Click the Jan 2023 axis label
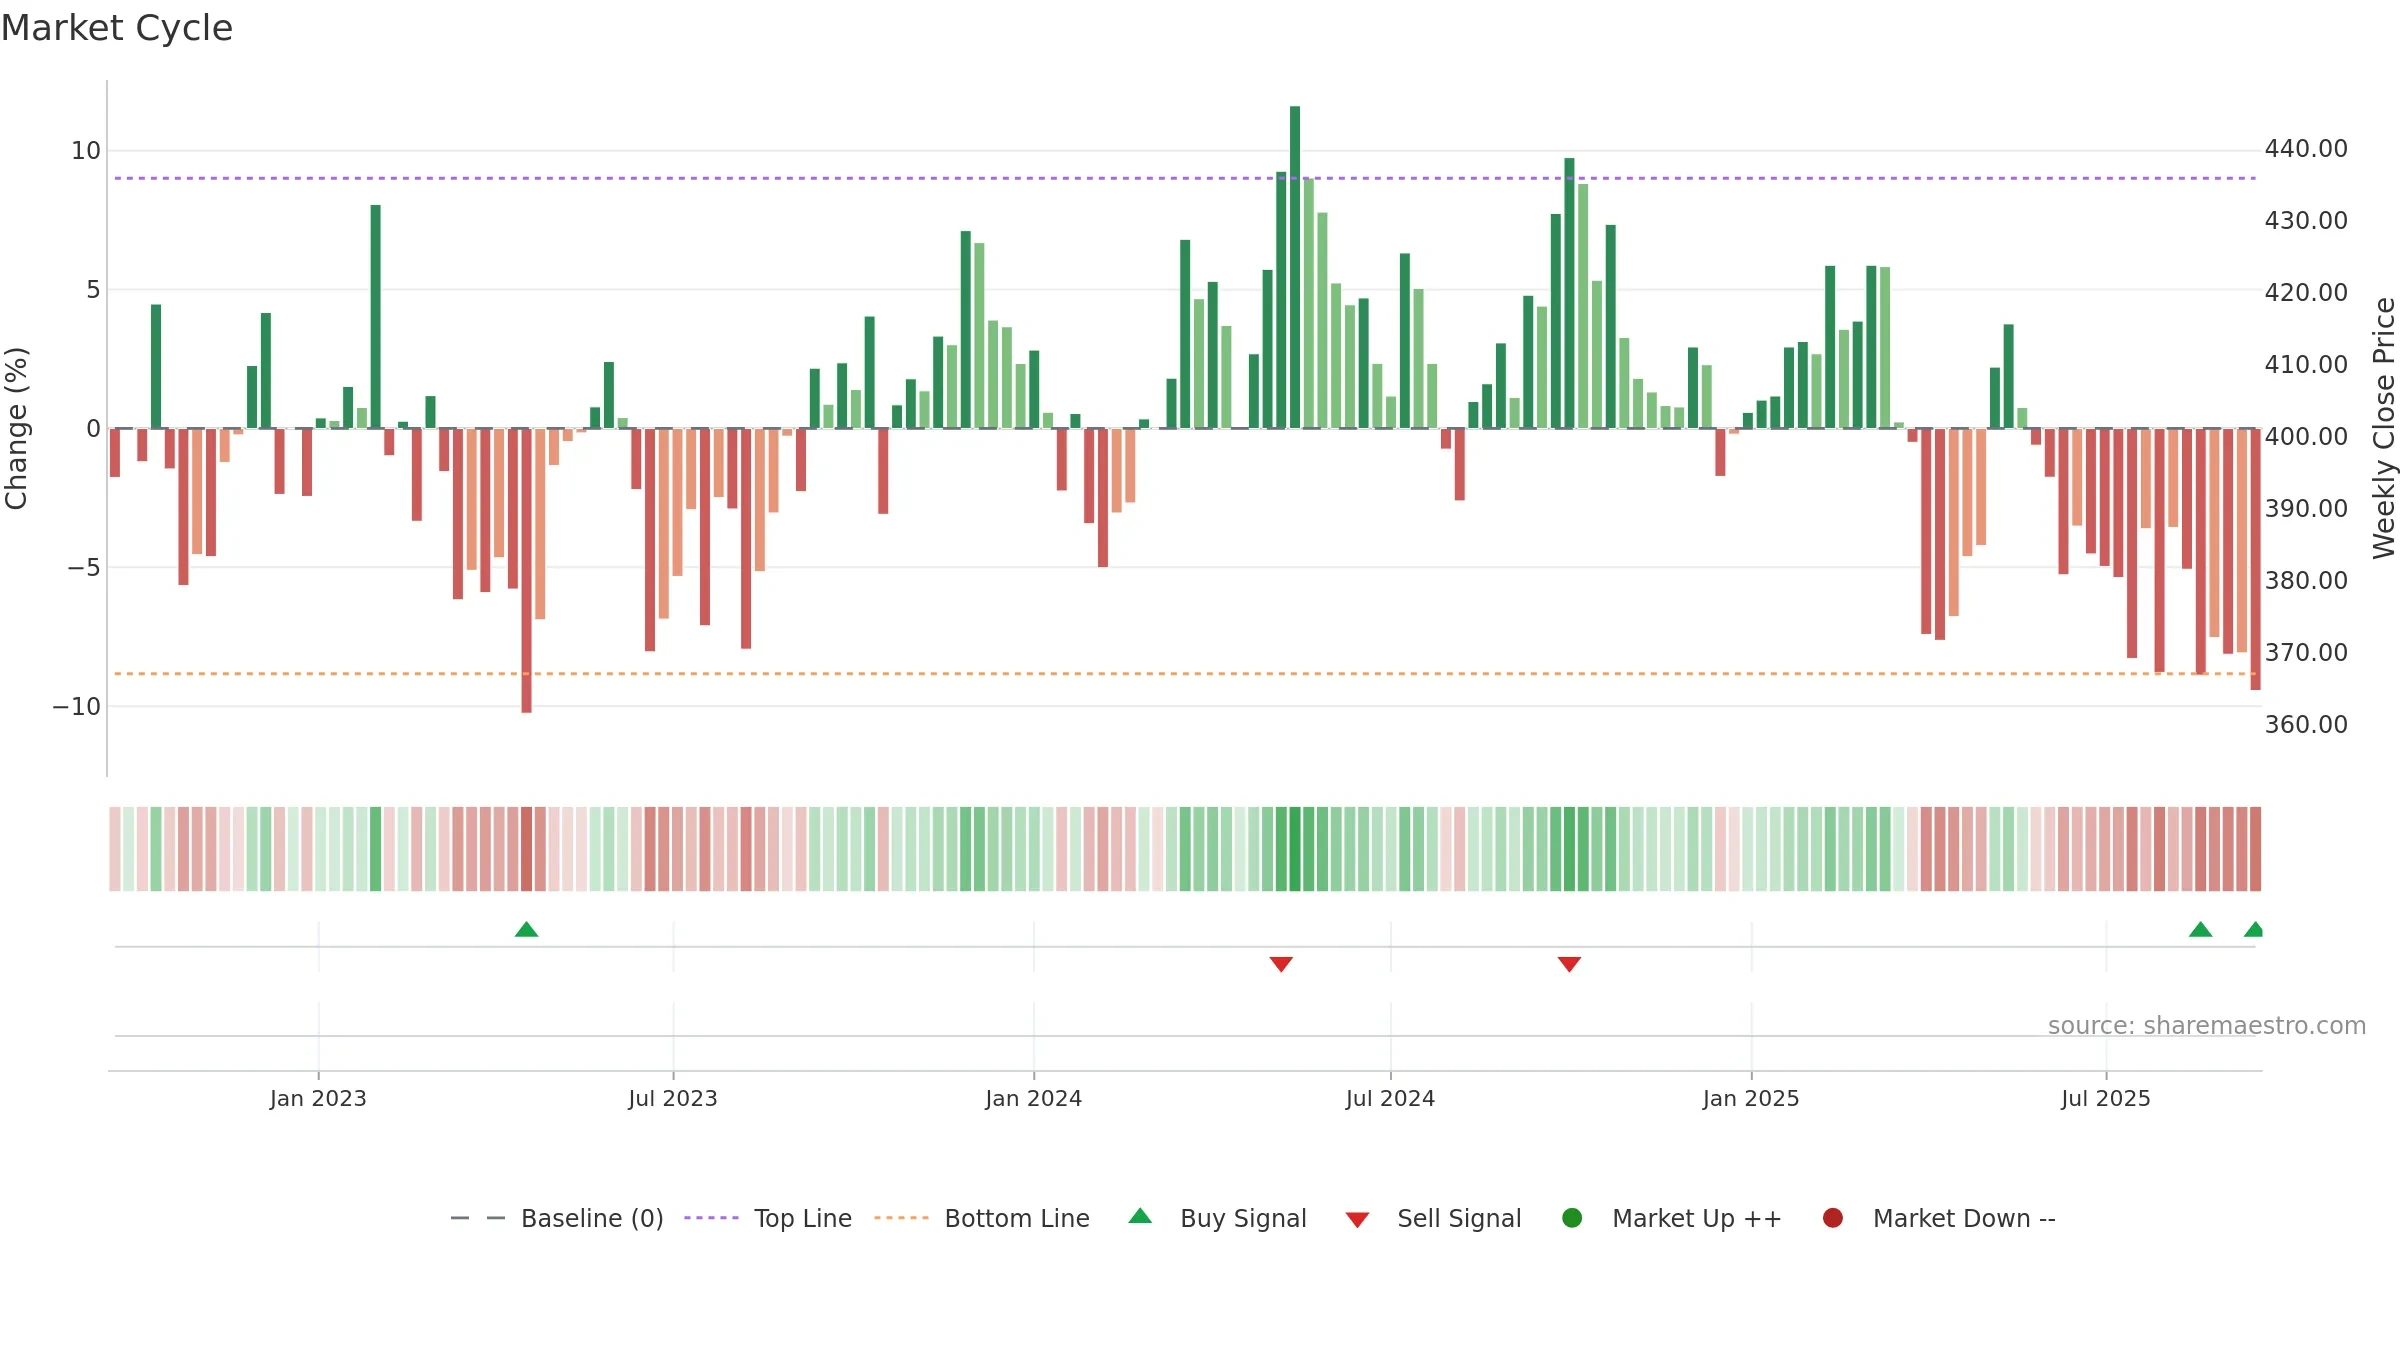 (318, 1099)
